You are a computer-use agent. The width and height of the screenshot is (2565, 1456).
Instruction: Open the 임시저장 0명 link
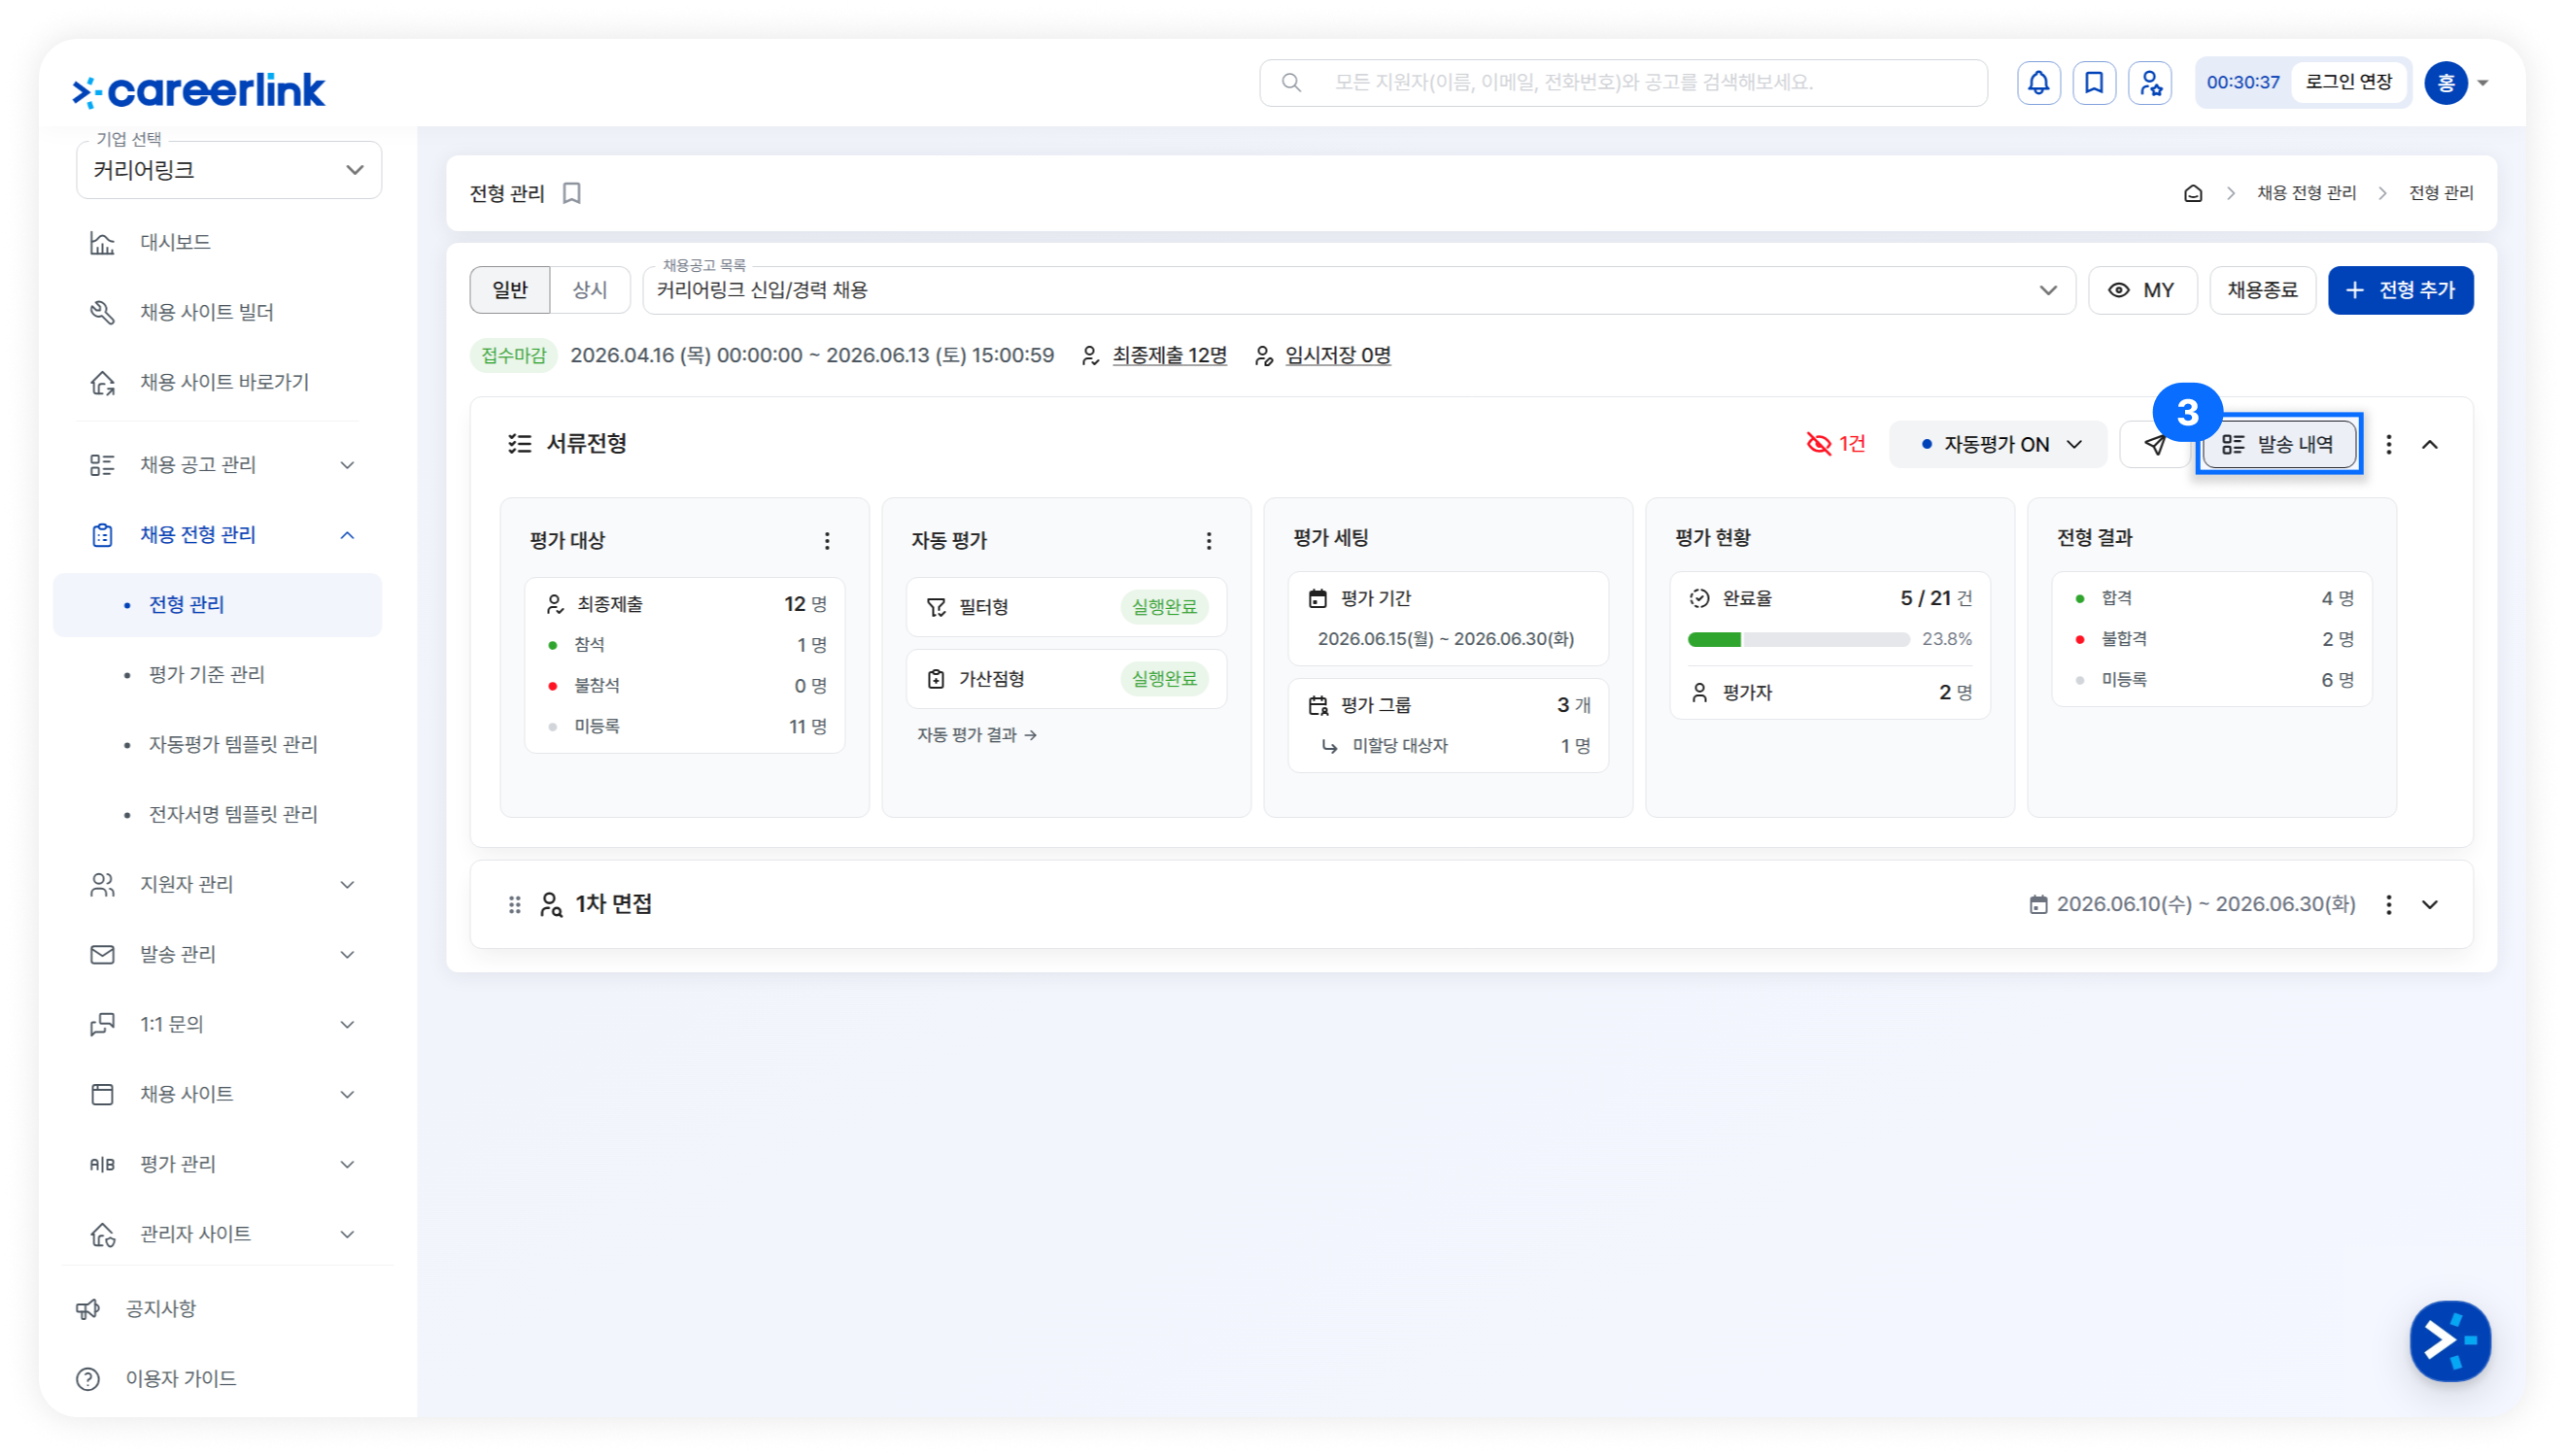(x=1337, y=356)
